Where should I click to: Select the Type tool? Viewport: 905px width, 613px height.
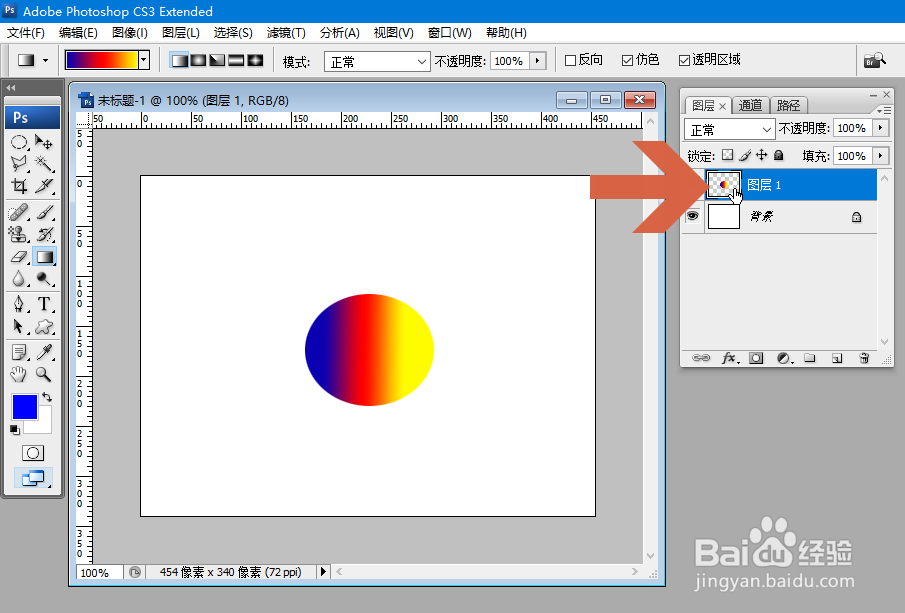(44, 302)
